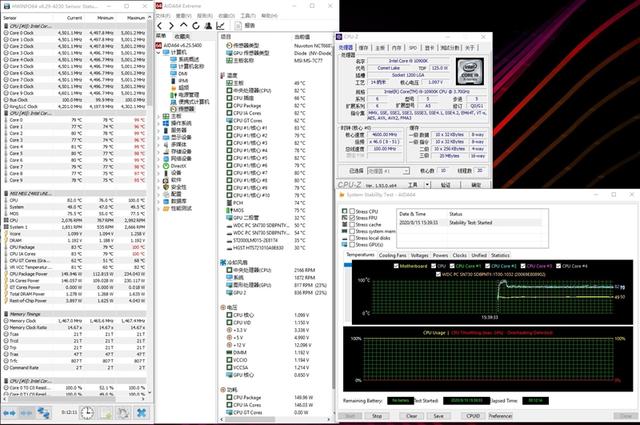Switch to Clocks tab
This screenshot has width=640, height=425.
point(459,255)
